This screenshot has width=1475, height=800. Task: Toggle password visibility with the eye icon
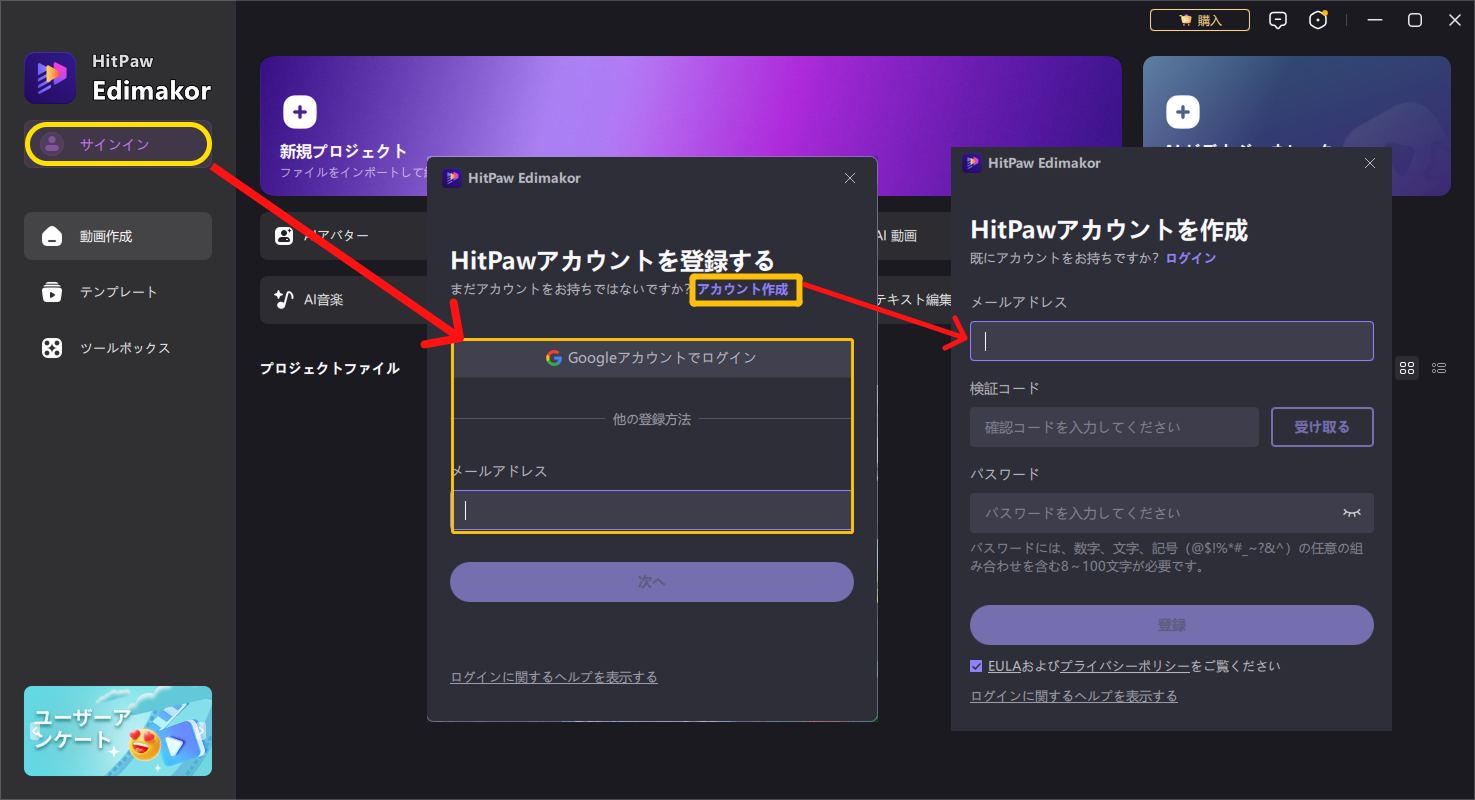click(1352, 512)
